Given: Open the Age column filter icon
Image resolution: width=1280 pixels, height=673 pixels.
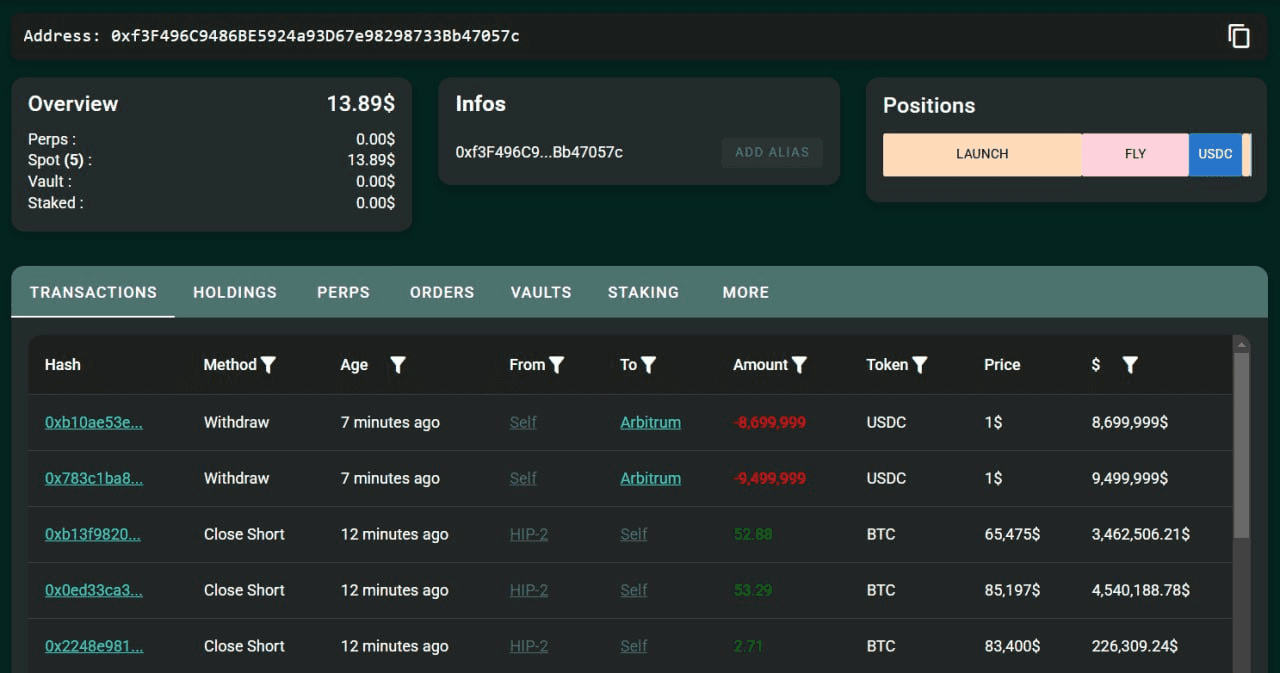Looking at the screenshot, I should (x=398, y=365).
